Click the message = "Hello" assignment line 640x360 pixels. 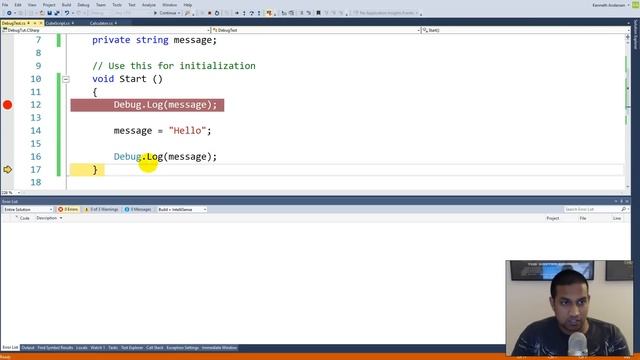pyautogui.click(x=162, y=131)
